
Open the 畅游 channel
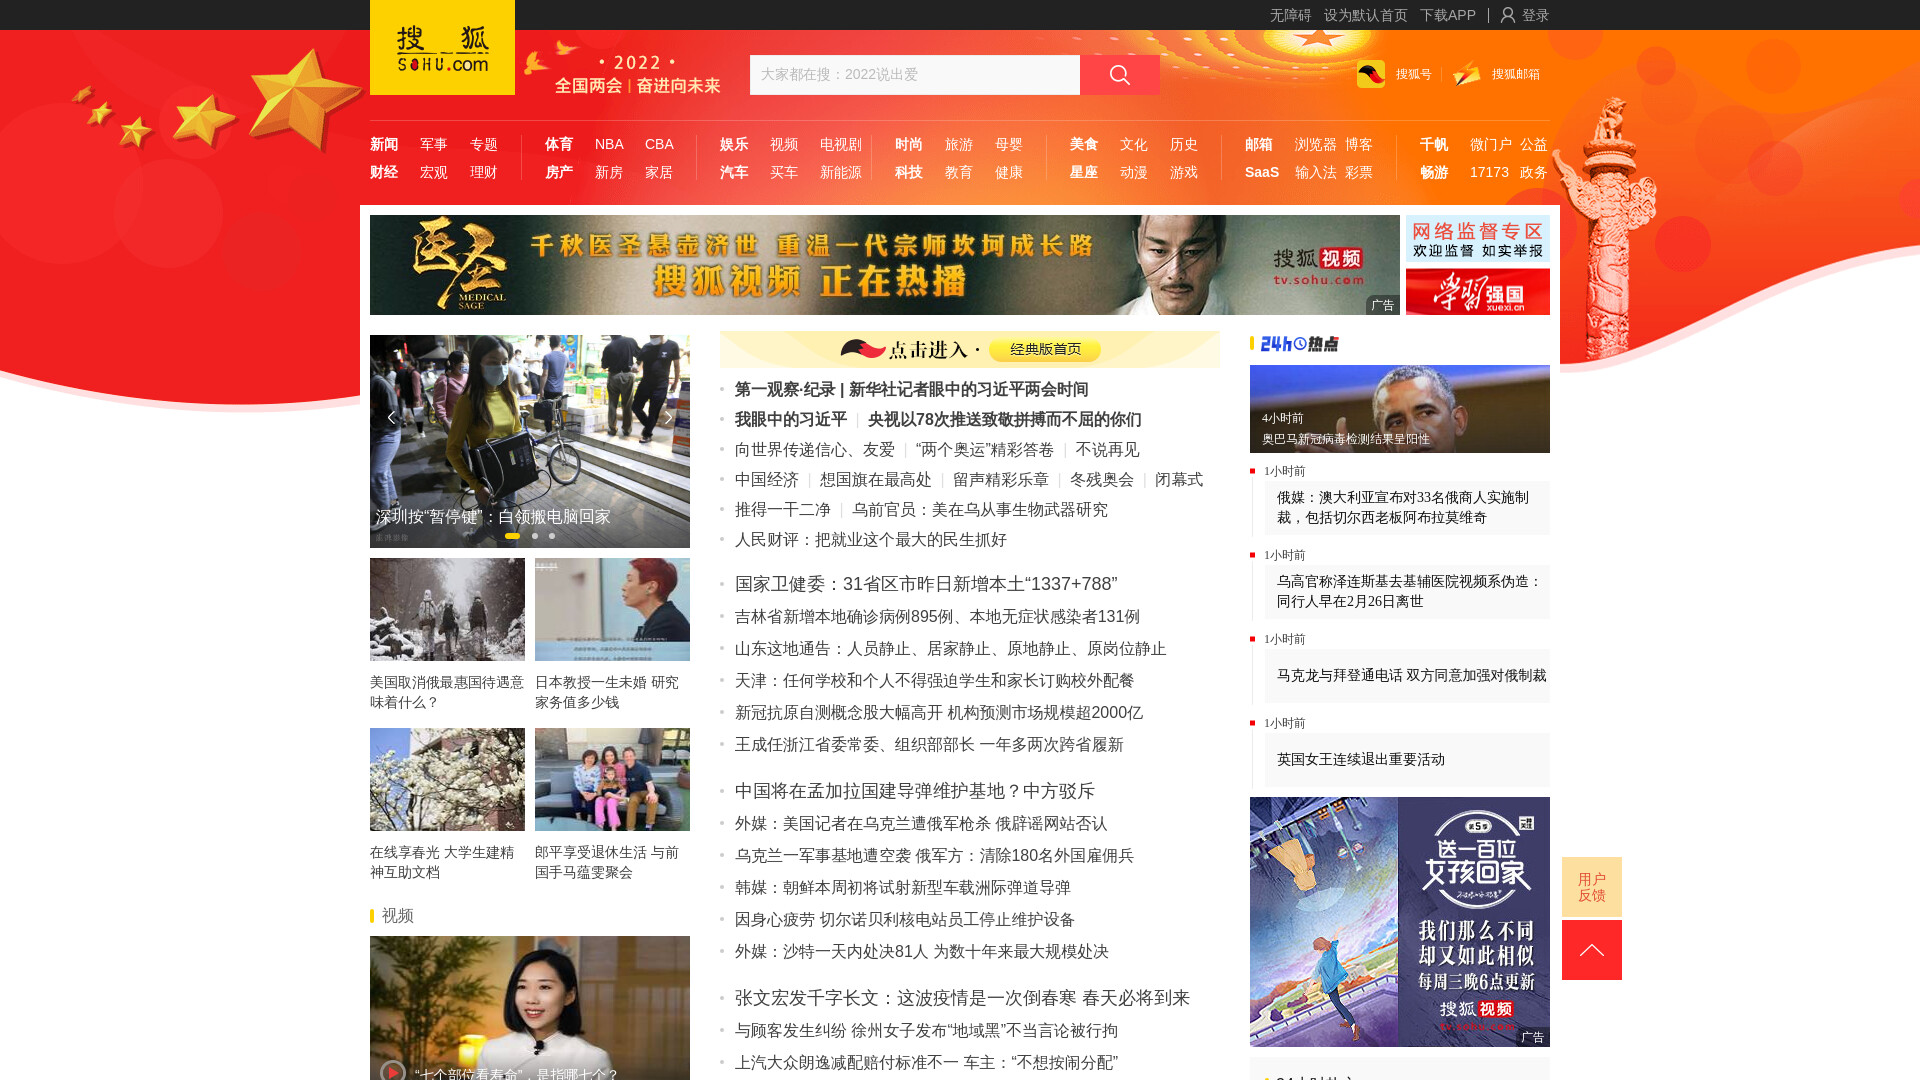[x=1434, y=172]
